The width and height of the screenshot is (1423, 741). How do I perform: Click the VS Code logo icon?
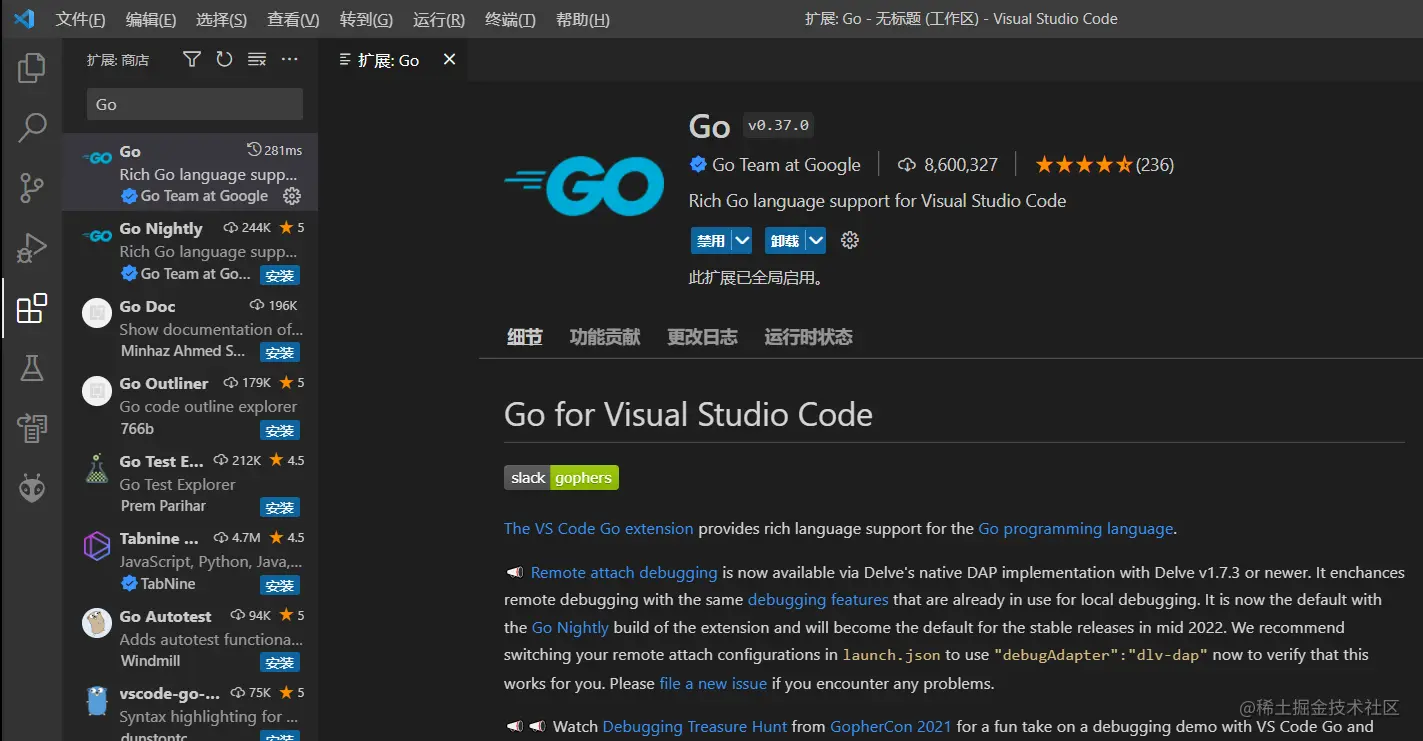pos(24,19)
